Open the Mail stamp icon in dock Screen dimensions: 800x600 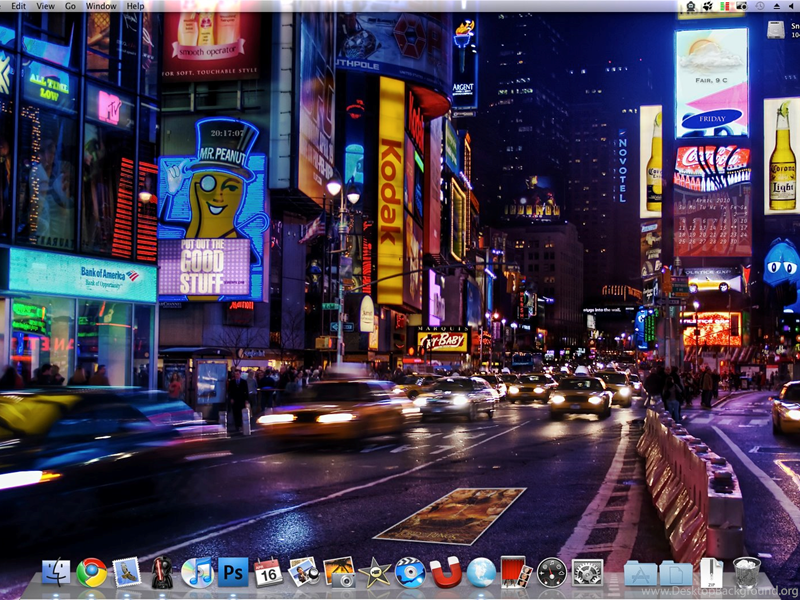click(126, 572)
